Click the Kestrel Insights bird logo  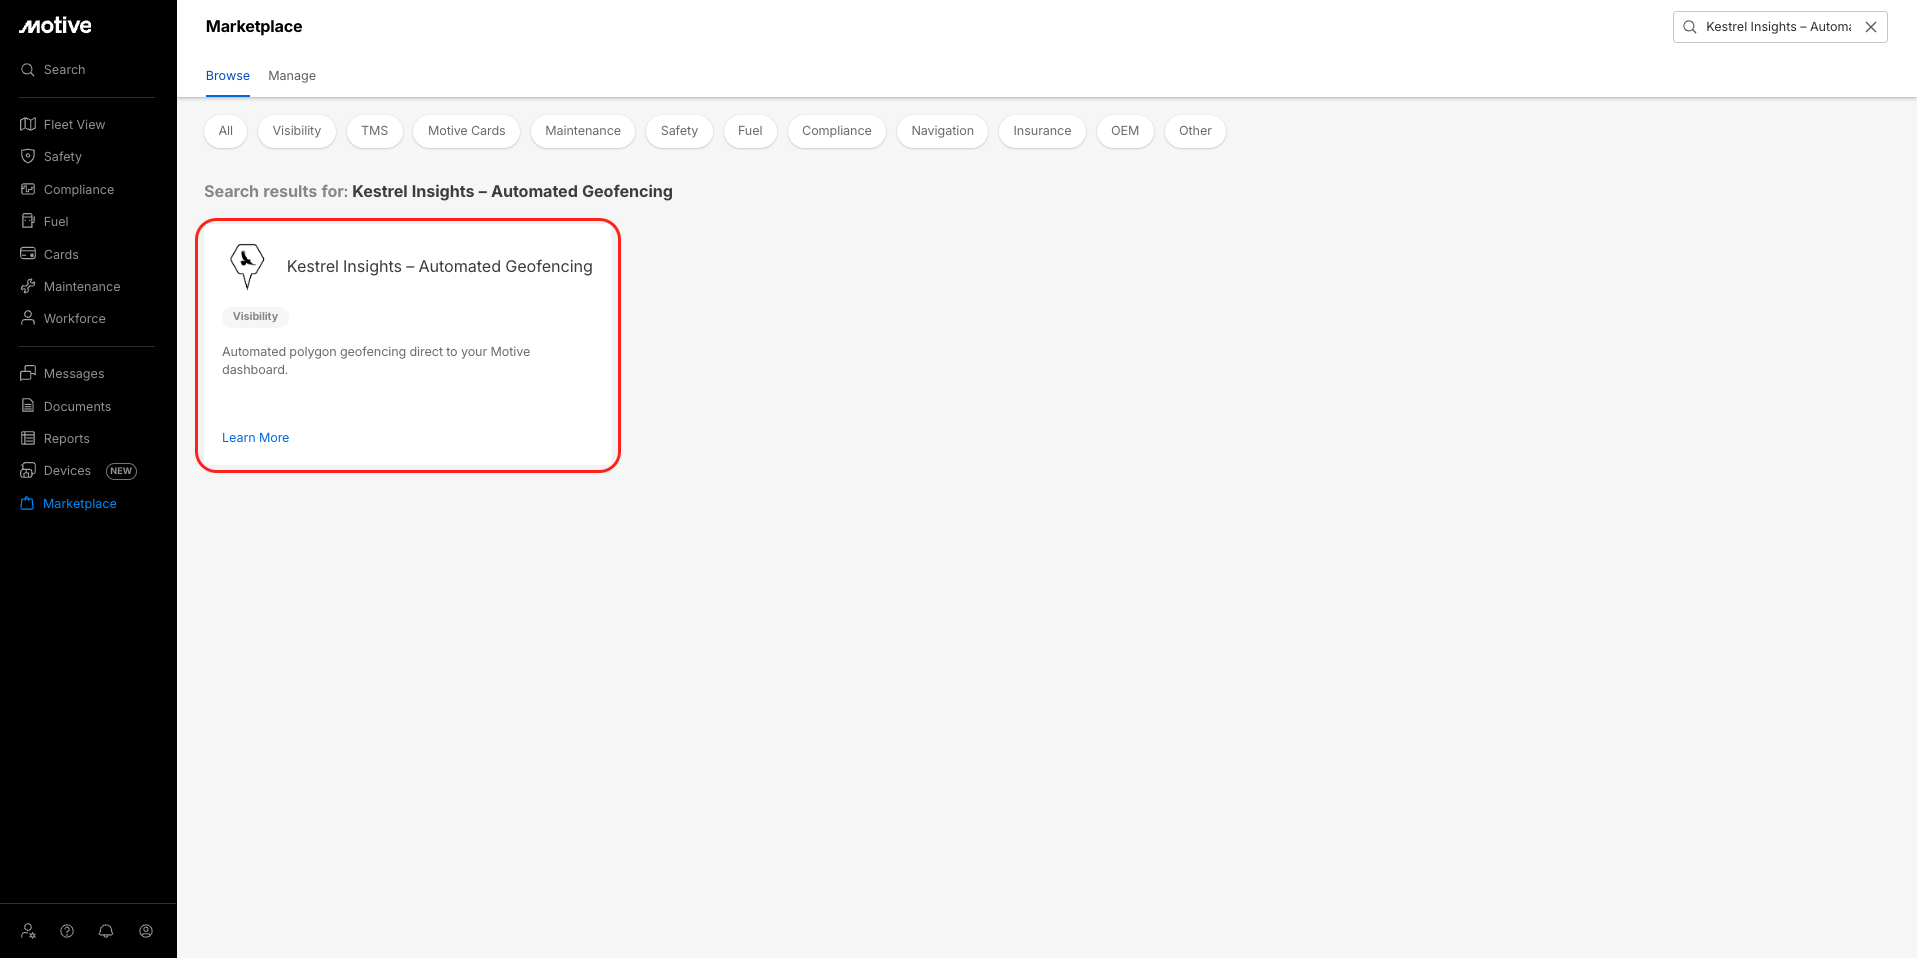(247, 266)
